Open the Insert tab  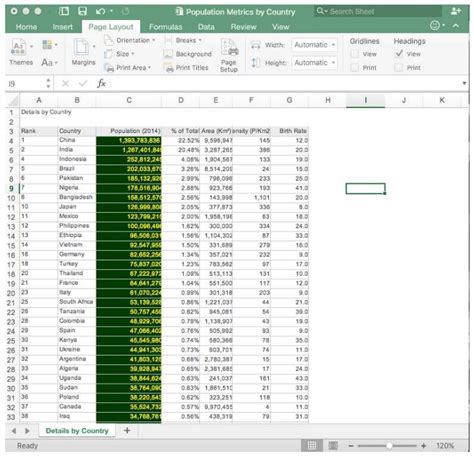click(x=62, y=27)
